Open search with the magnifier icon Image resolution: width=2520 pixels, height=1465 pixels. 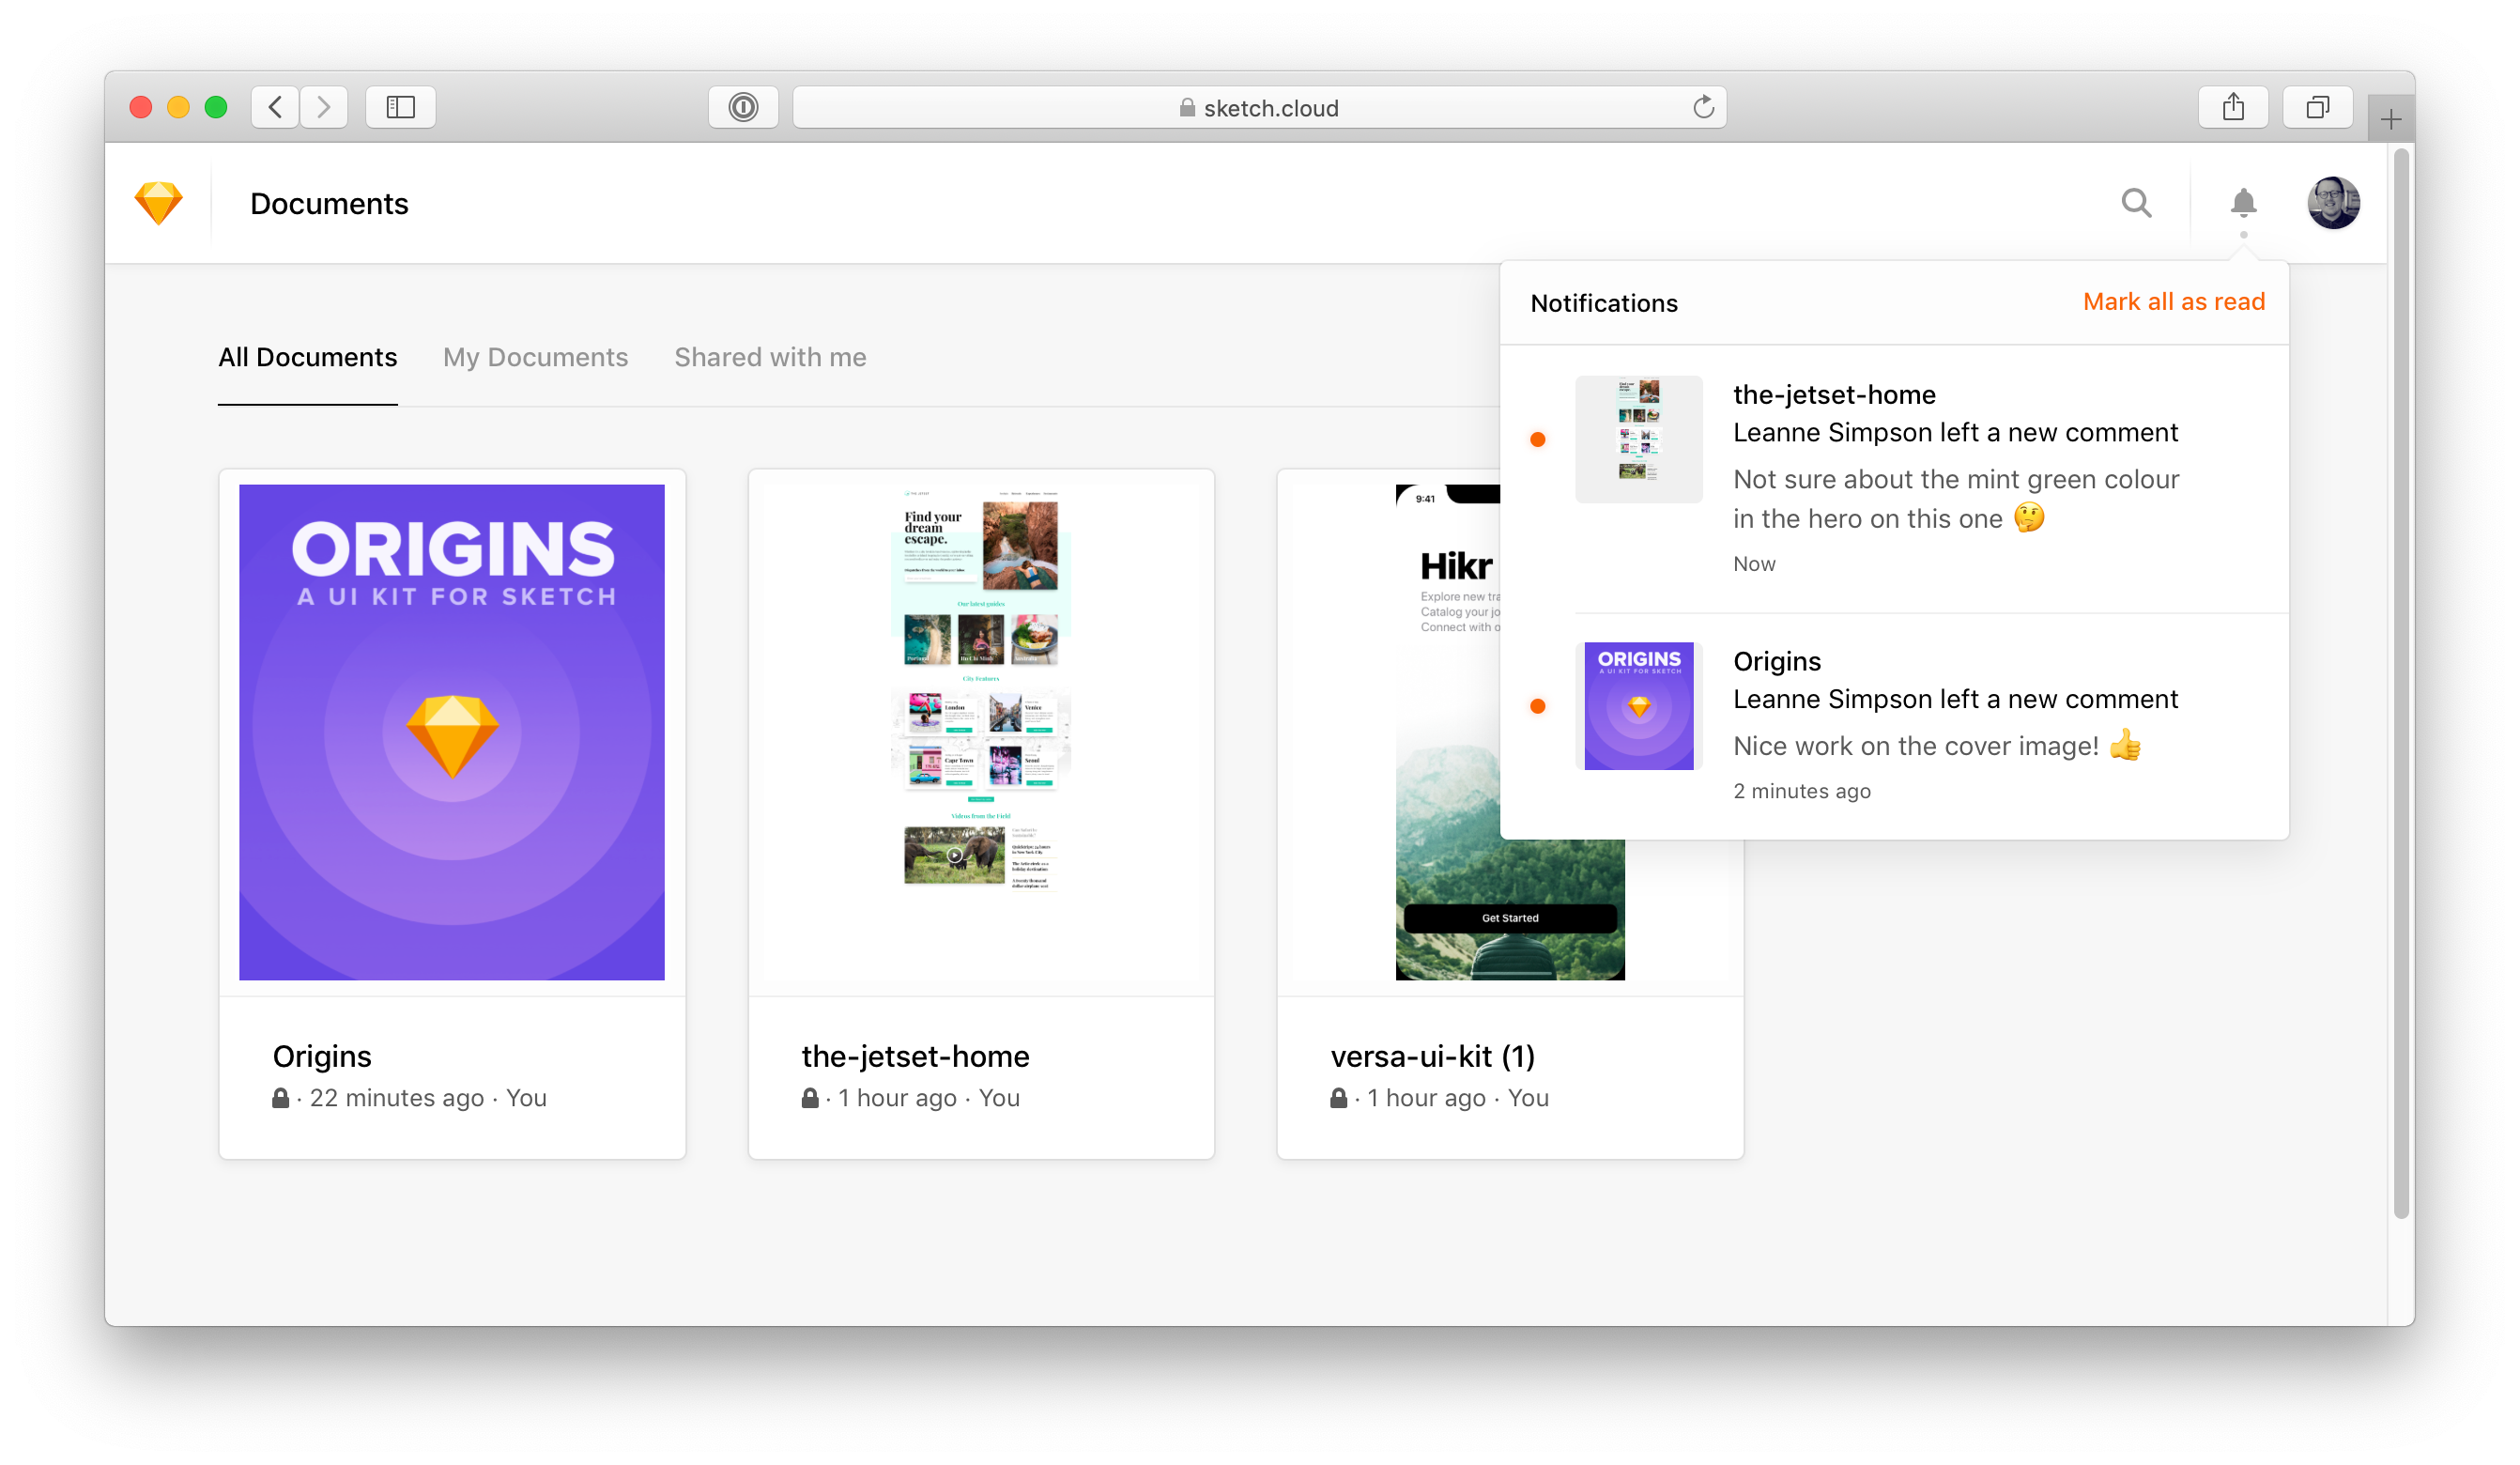[x=2136, y=203]
